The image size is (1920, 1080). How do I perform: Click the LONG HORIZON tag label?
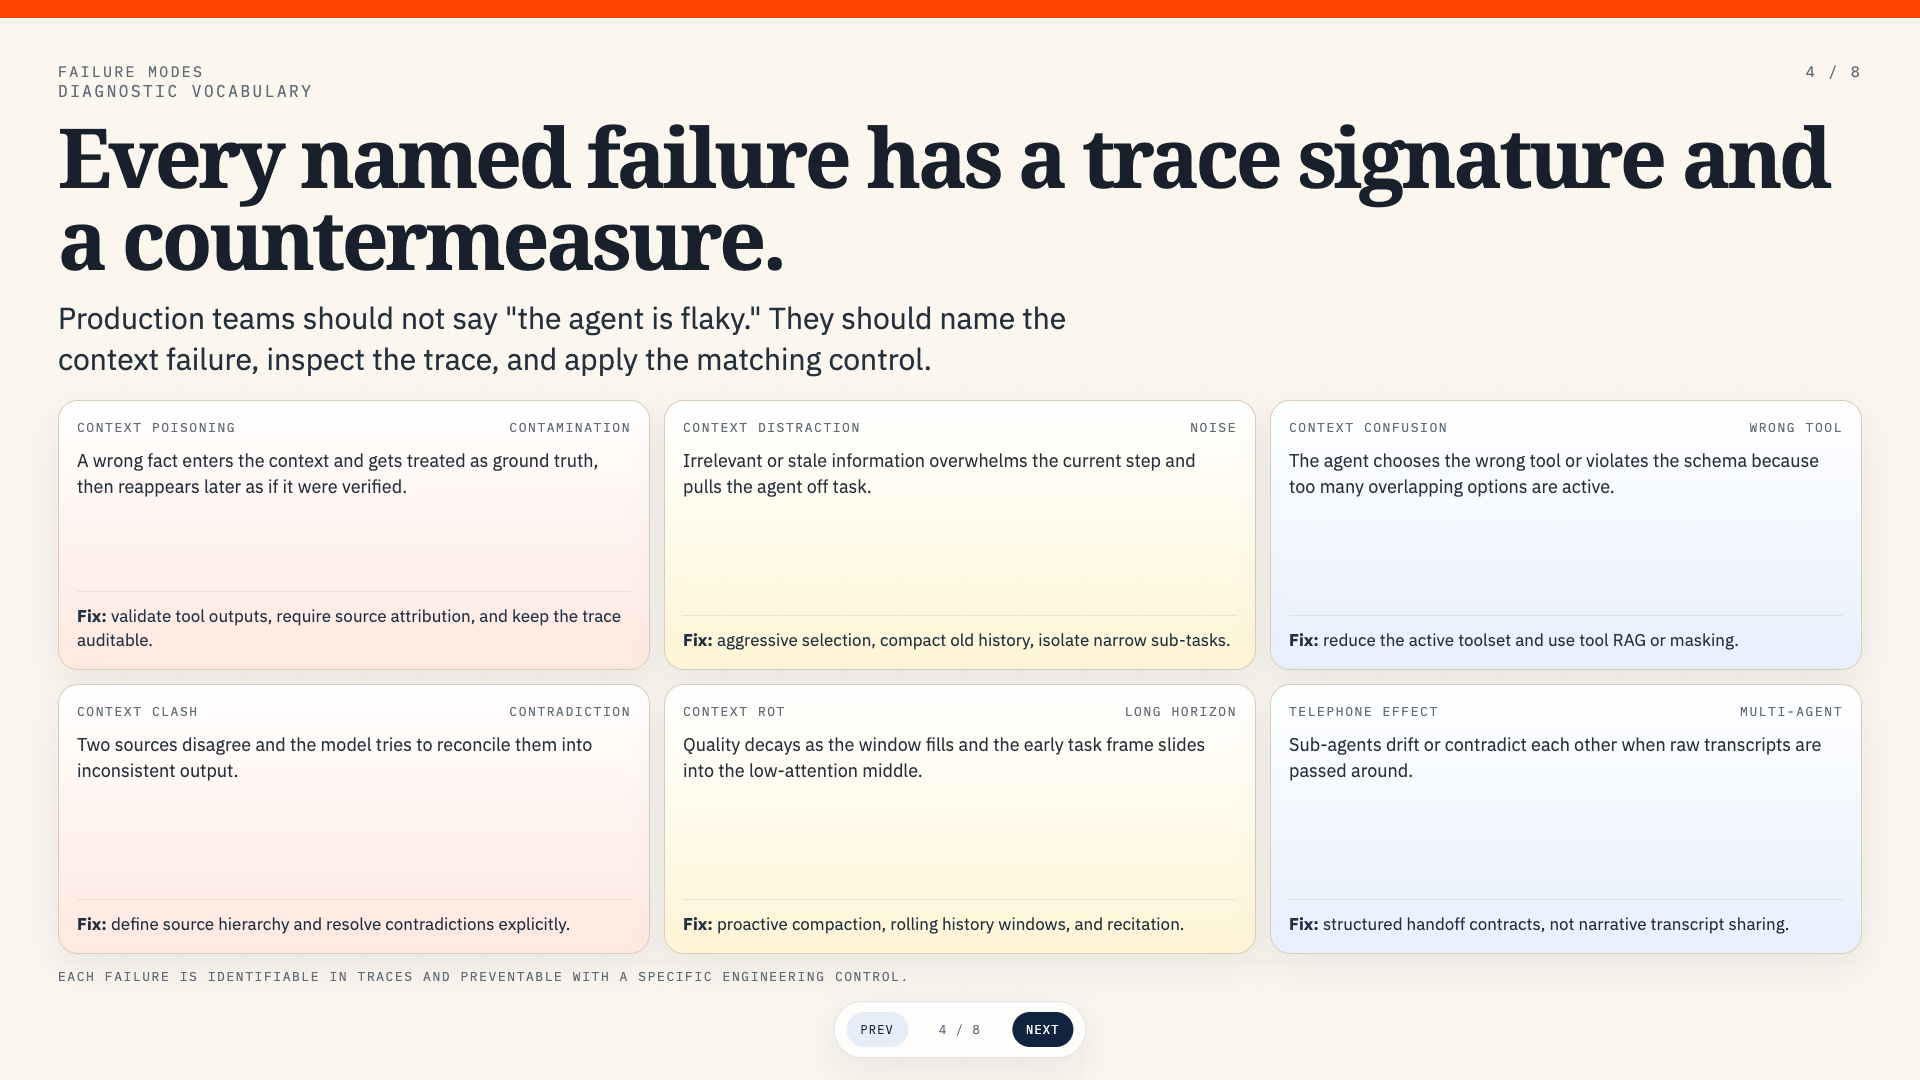coord(1181,712)
